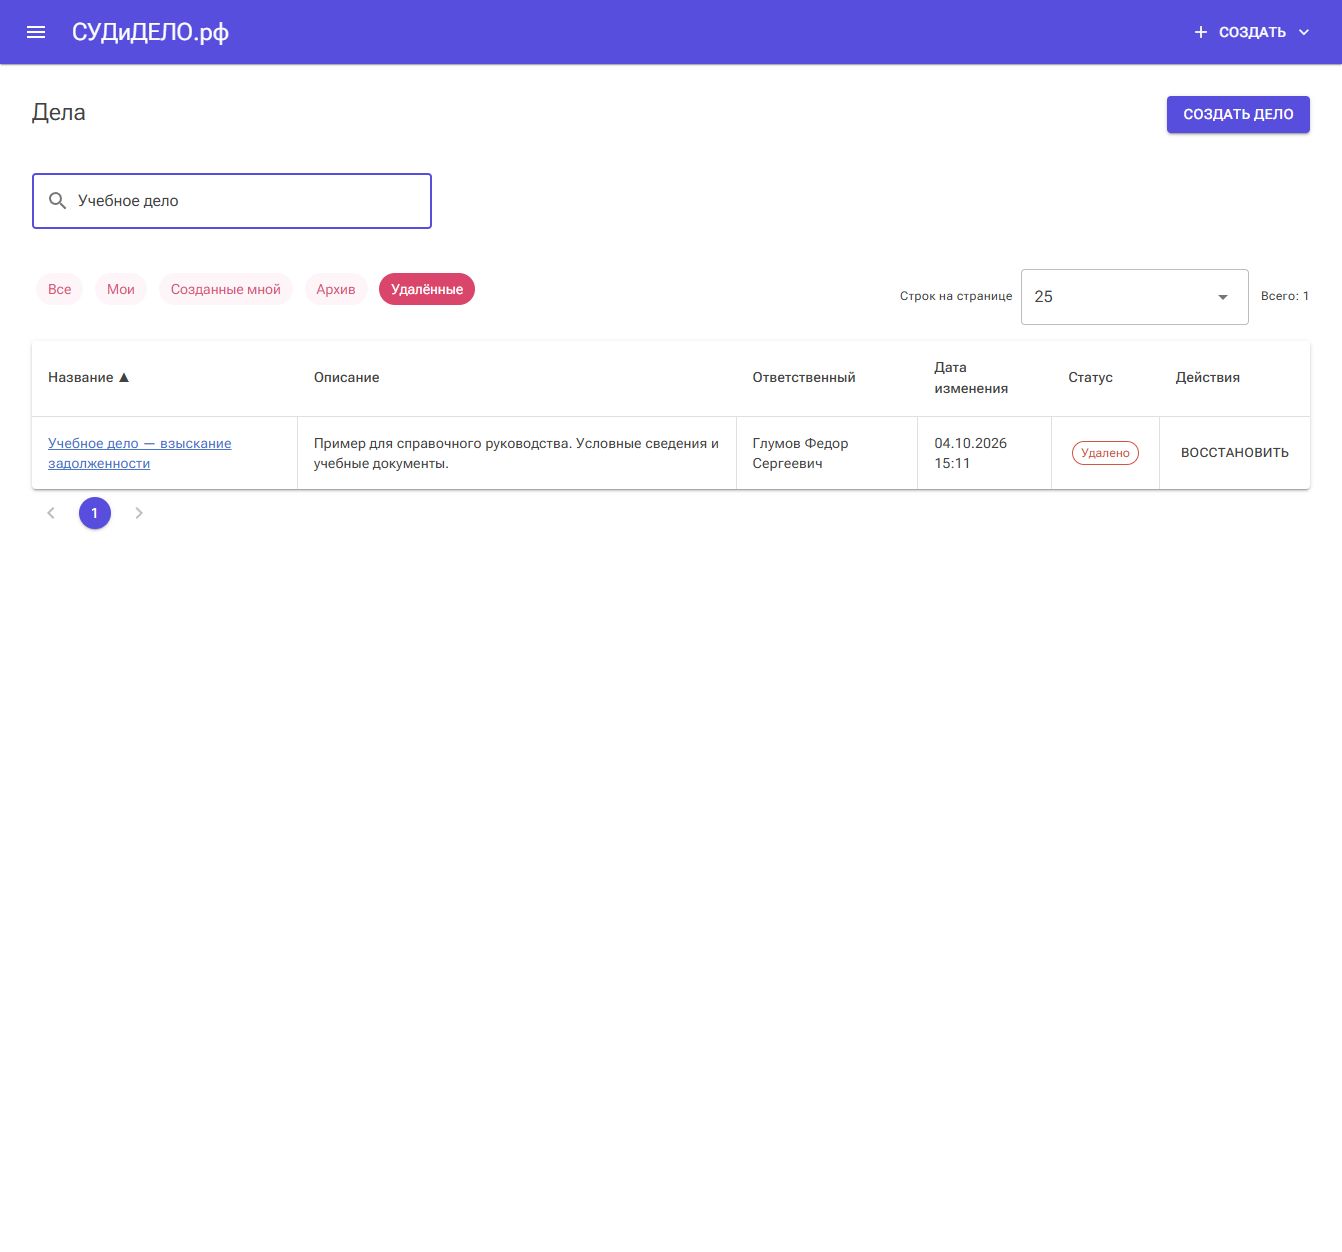This screenshot has width=1342, height=1252.
Task: Click the СОЗДАТЬ ДЕЛО button
Action: click(1238, 114)
